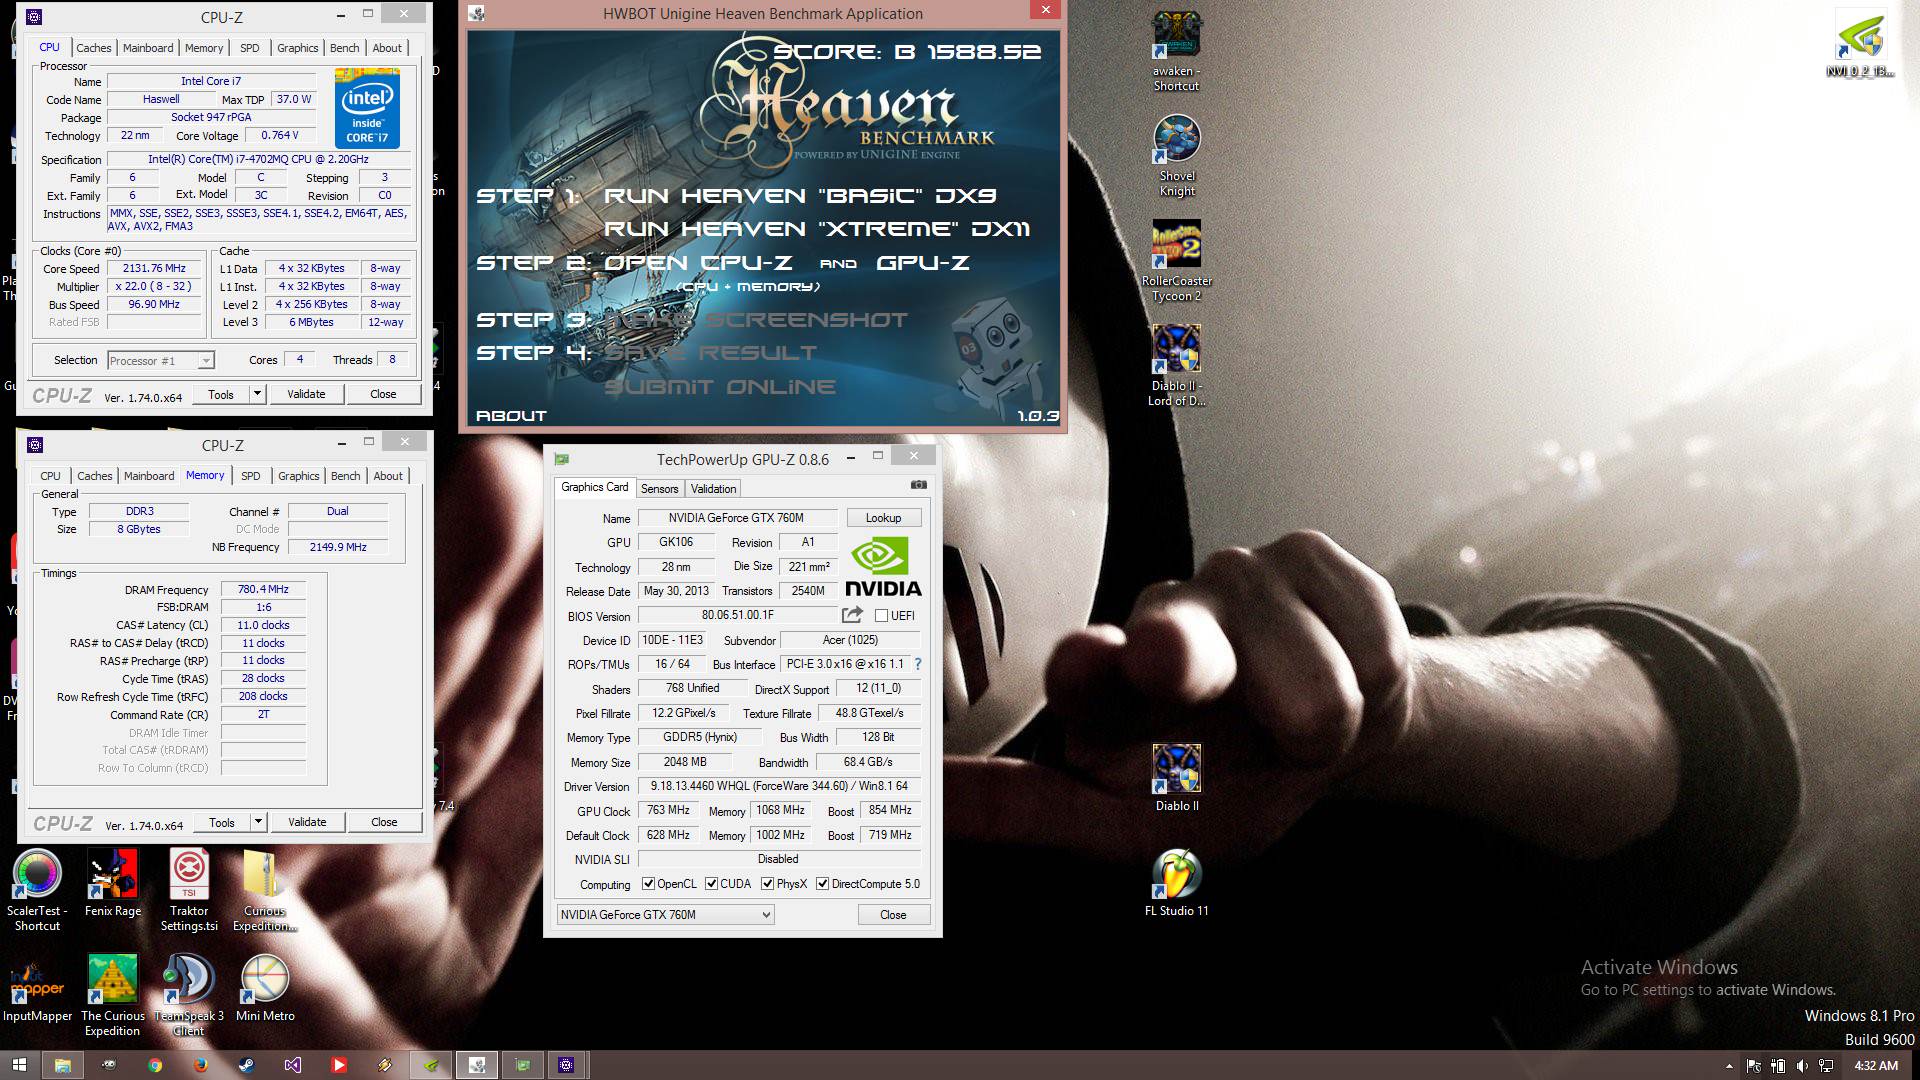Click ABOUT in Heaven Benchmark window
This screenshot has width=1920, height=1080.
(511, 416)
